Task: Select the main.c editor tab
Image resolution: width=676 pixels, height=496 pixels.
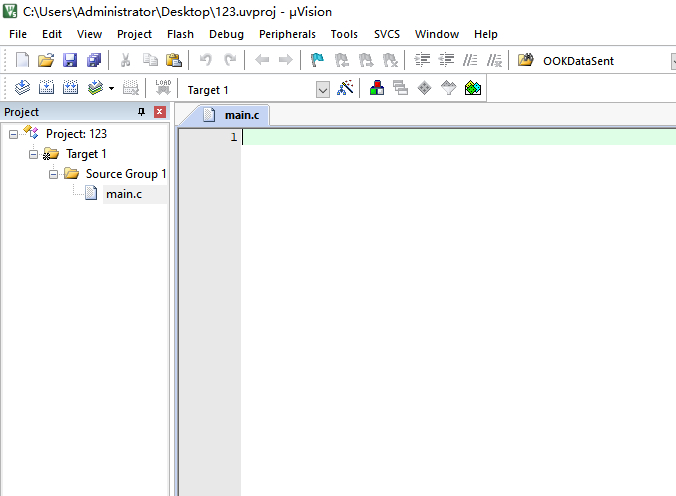Action: pos(231,115)
